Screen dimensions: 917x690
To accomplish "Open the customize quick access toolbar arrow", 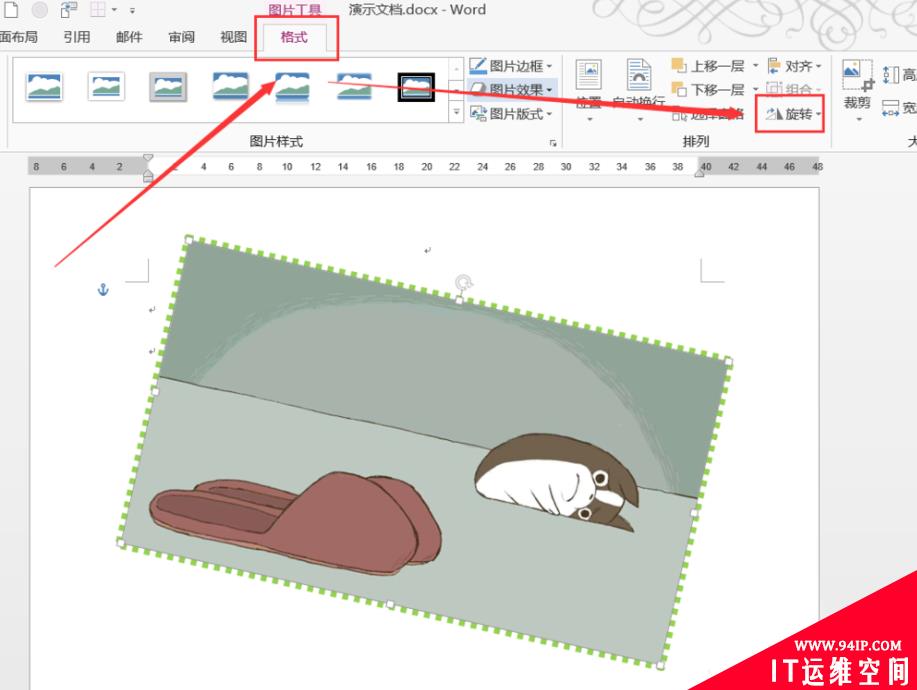I will 133,11.
